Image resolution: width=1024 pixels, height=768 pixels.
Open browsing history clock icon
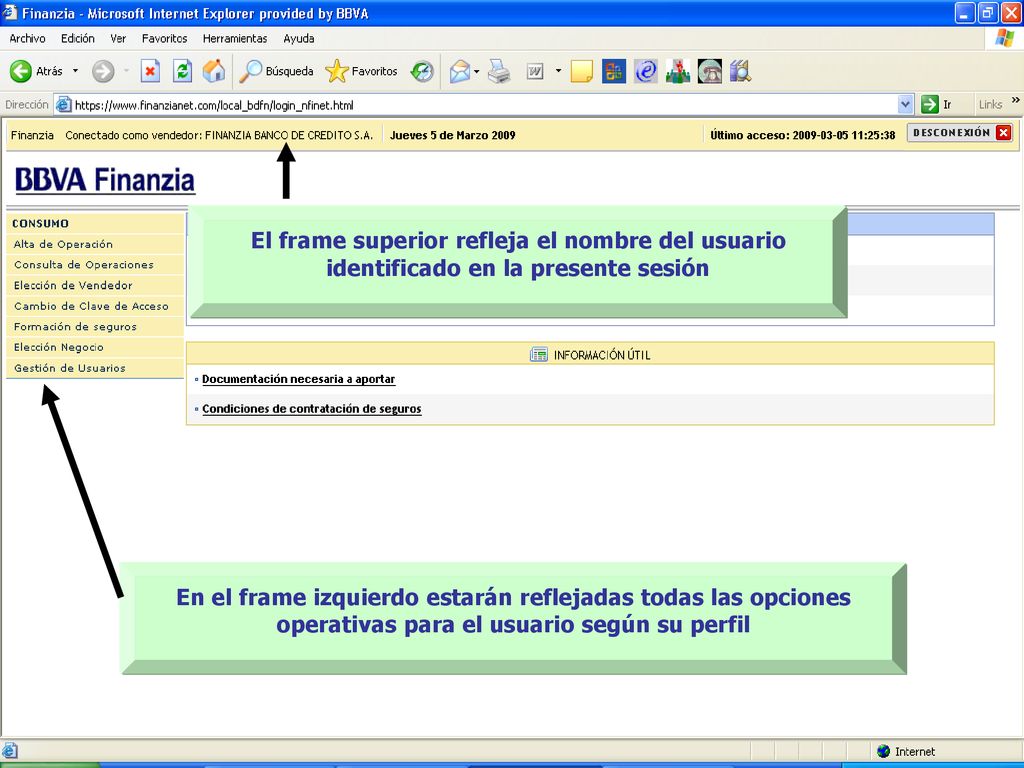(x=422, y=71)
